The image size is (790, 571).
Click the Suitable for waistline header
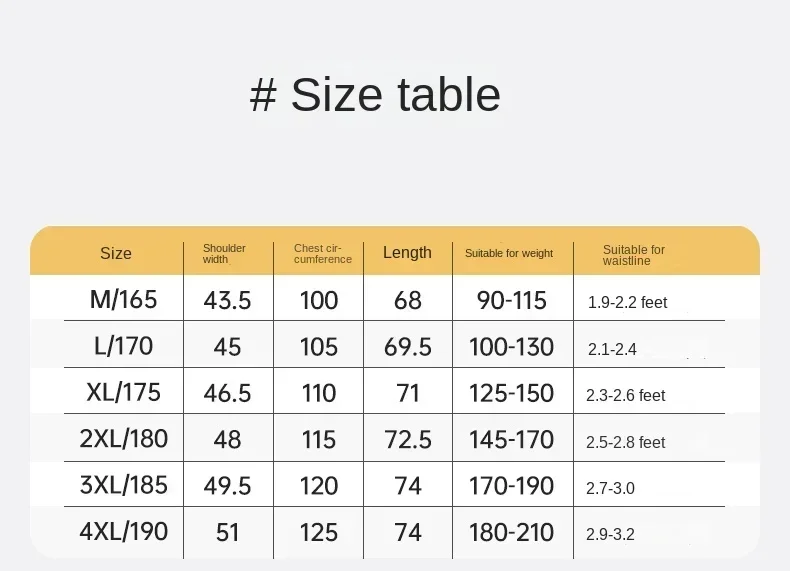coord(633,255)
